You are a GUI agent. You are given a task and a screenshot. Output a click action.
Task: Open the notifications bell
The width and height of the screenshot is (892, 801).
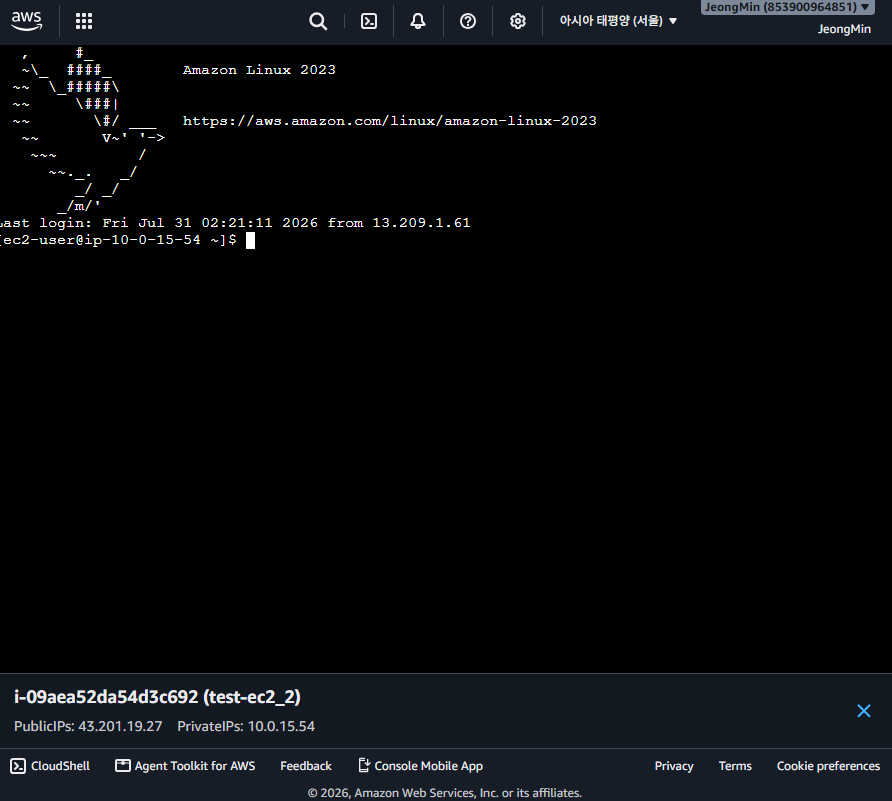click(418, 21)
